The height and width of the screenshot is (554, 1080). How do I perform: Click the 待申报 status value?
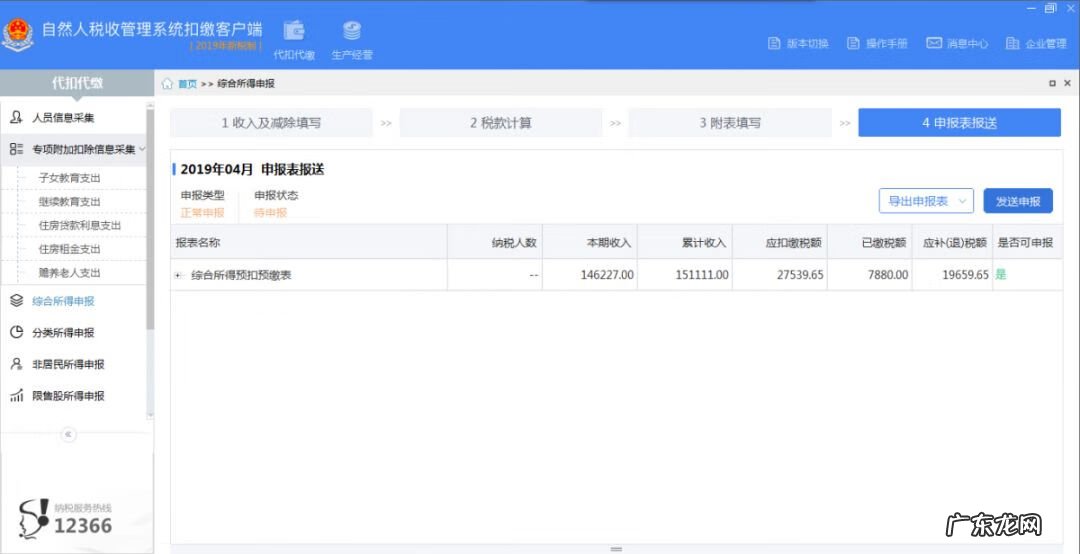click(271, 212)
